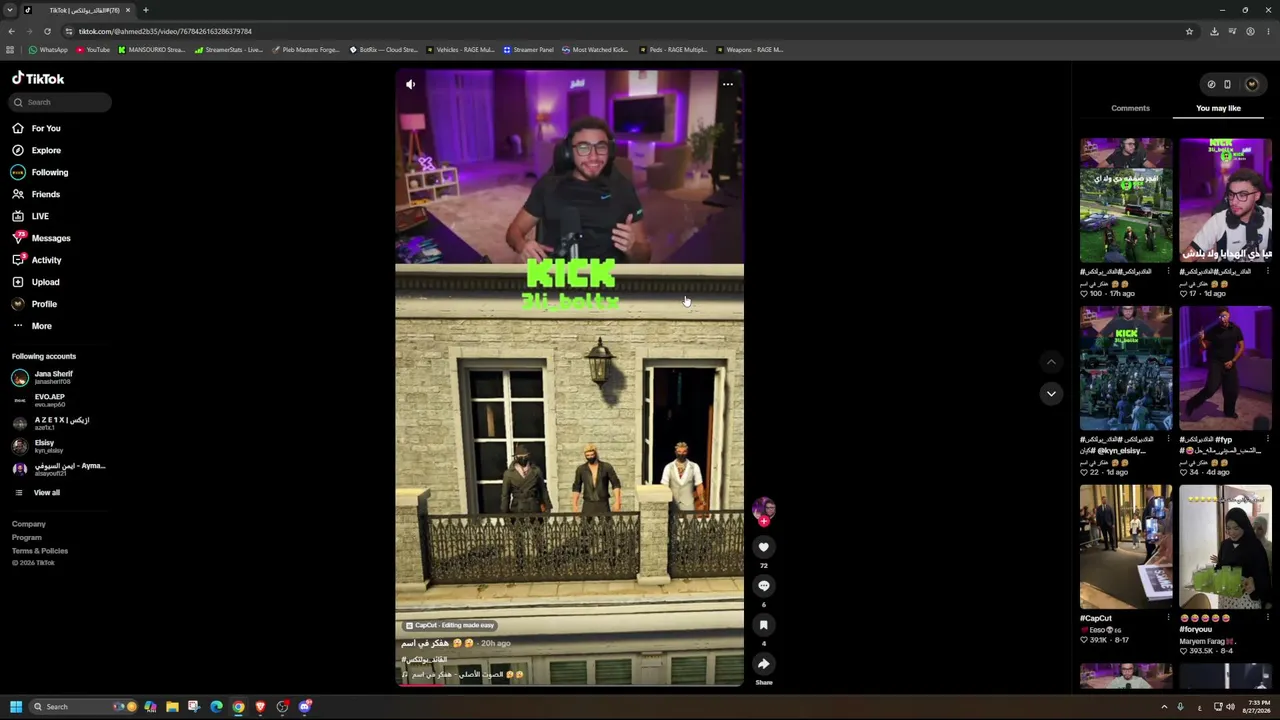Image resolution: width=1280 pixels, height=720 pixels.
Task: Open the Chrome downloads button
Action: (x=1214, y=31)
